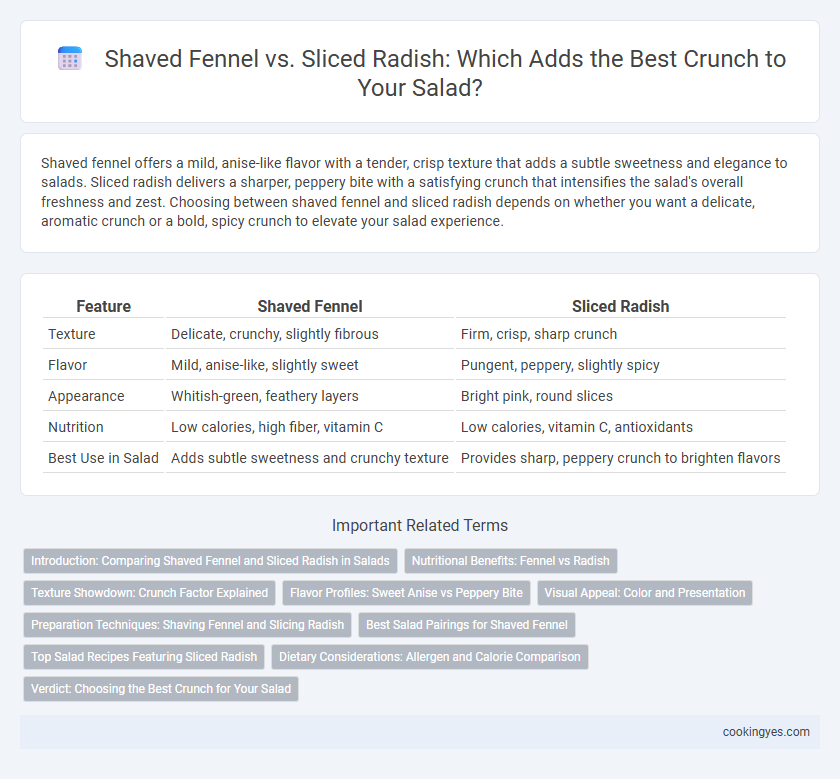Open Texture Showdown: Crunch Factor Explained
This screenshot has width=840, height=779.
pos(149,593)
